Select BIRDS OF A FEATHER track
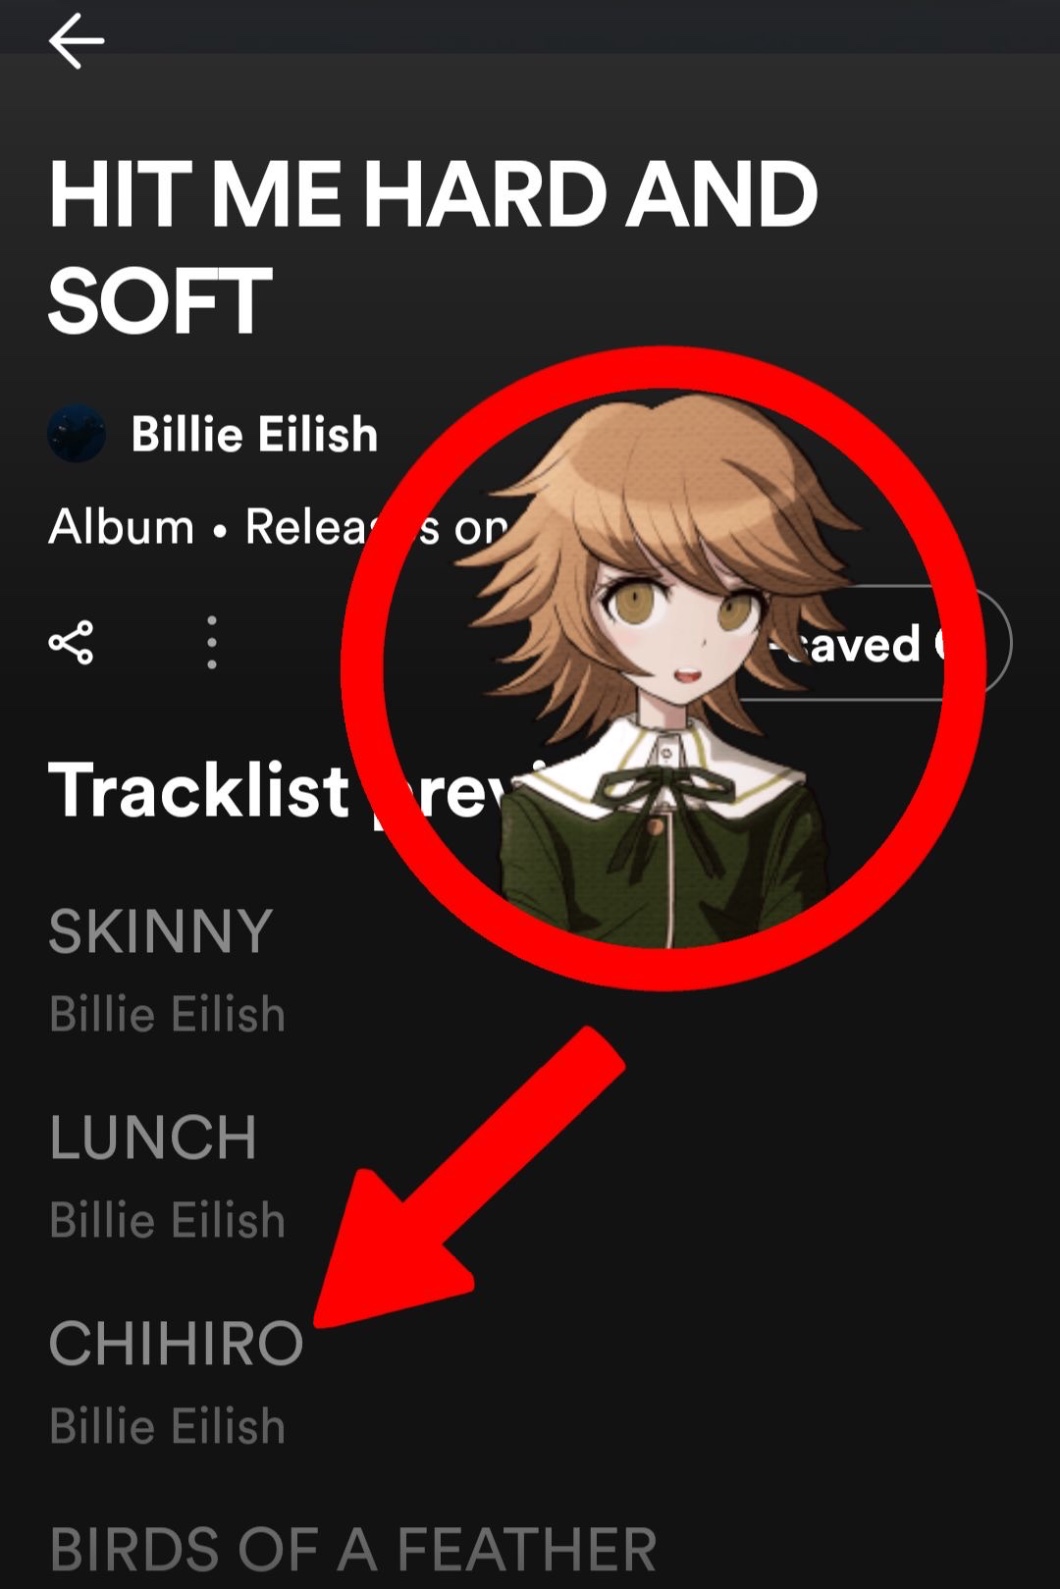Screen dimensions: 1060x1589 353,1549
